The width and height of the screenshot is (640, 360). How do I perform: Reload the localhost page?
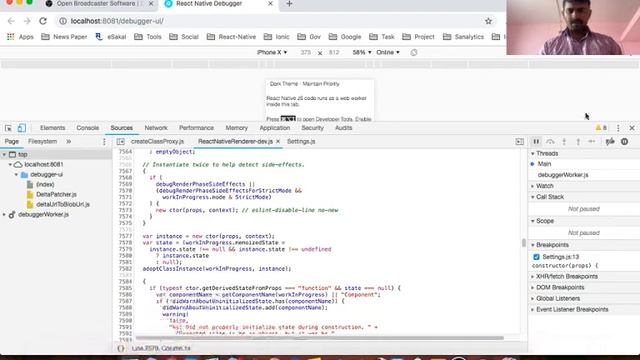43,21
